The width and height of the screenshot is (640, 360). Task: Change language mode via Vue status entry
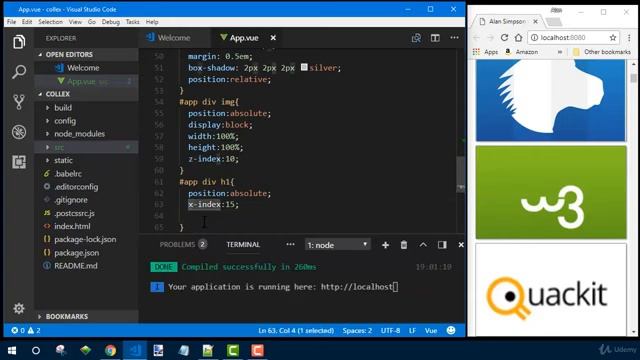click(431, 330)
